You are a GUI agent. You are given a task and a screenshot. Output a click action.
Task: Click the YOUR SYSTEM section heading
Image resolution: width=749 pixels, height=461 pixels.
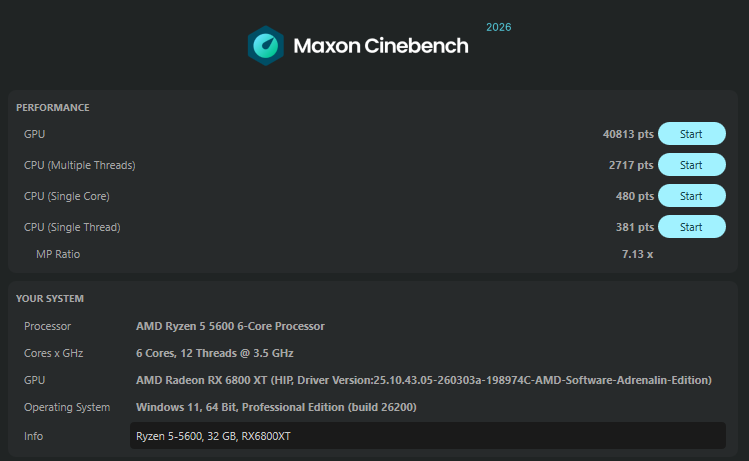pyautogui.click(x=50, y=299)
